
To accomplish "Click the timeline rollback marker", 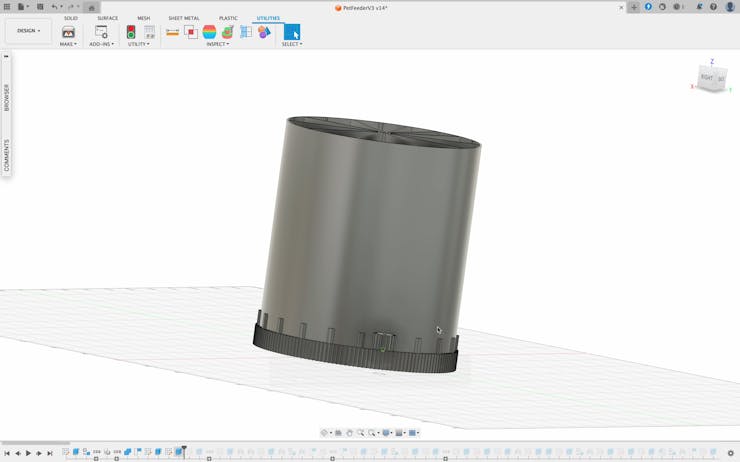I will [184, 450].
